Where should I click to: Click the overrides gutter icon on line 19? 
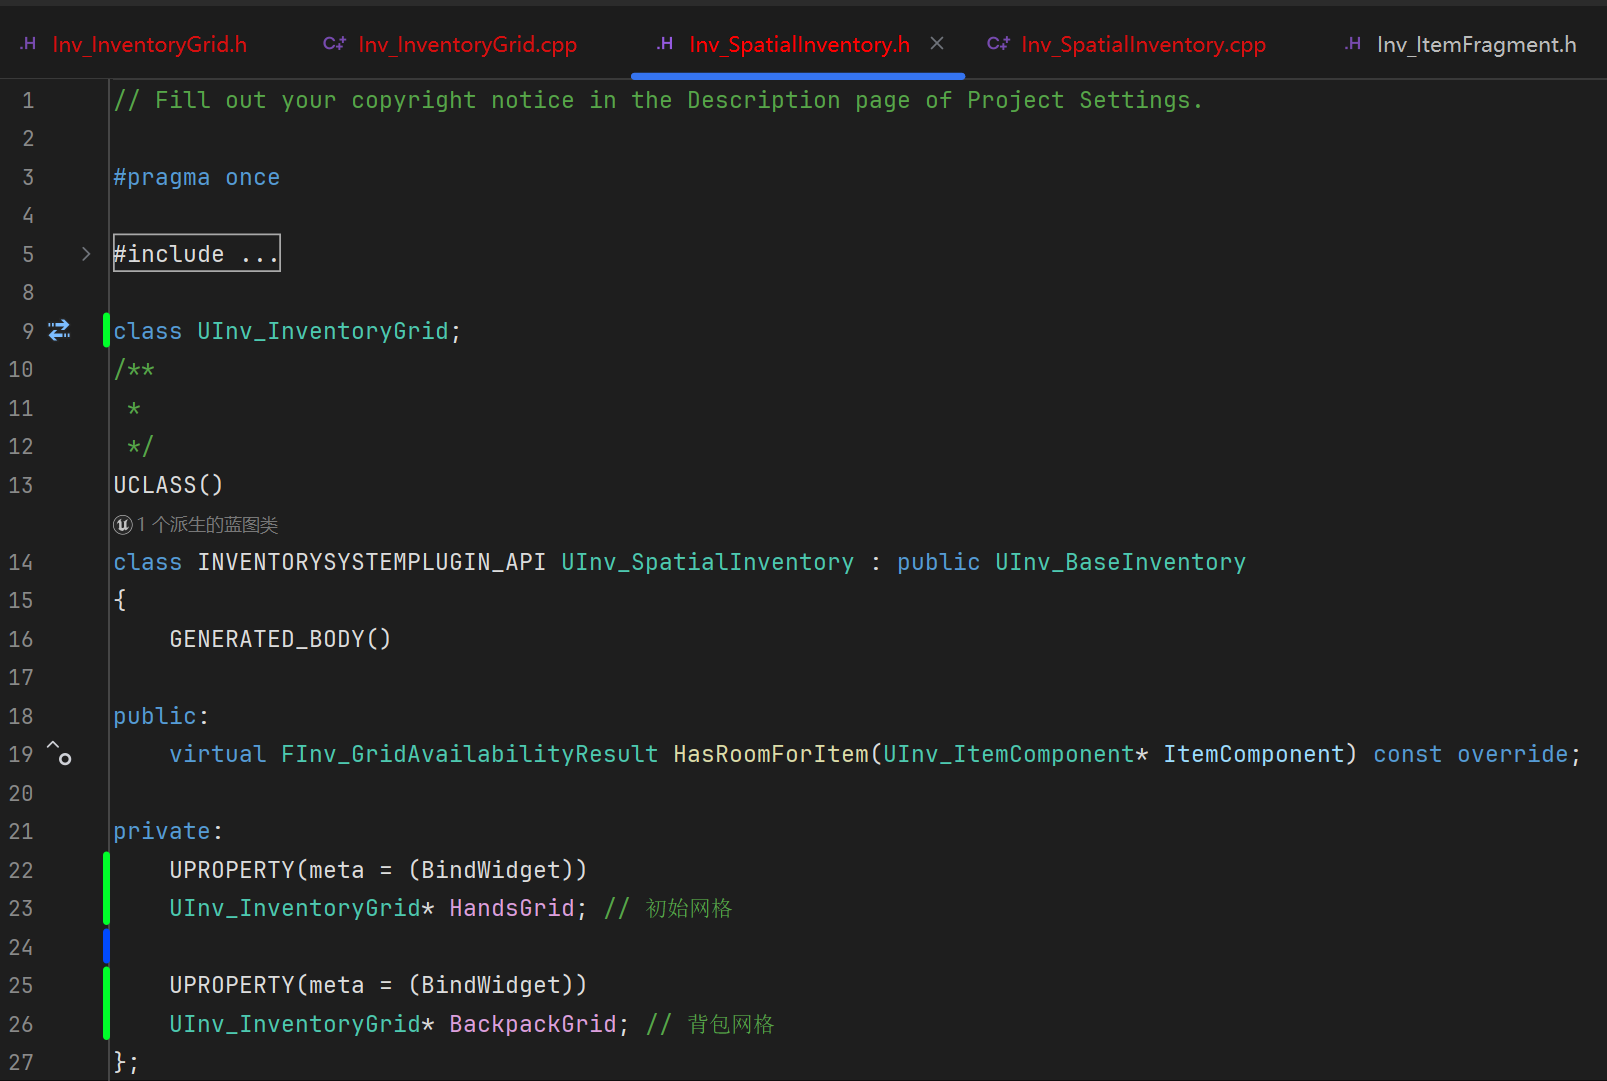[x=59, y=753]
